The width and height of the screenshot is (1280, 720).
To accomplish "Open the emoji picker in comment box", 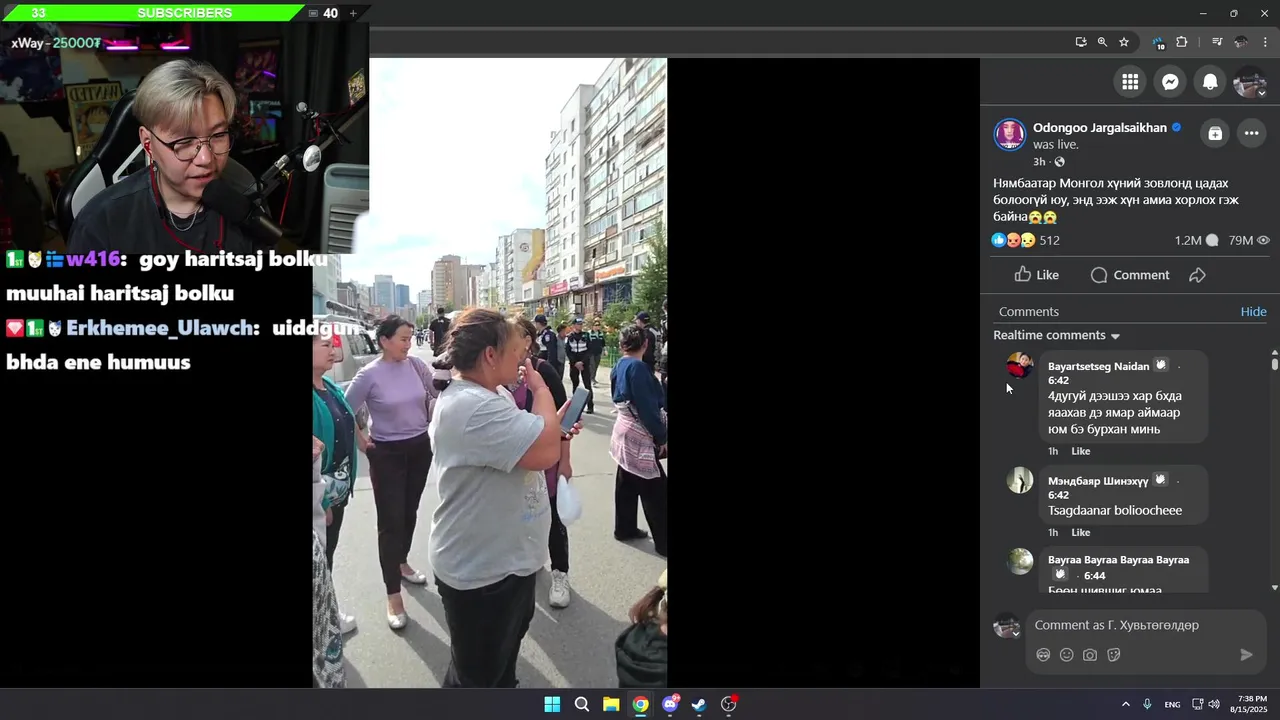I will tap(1066, 655).
